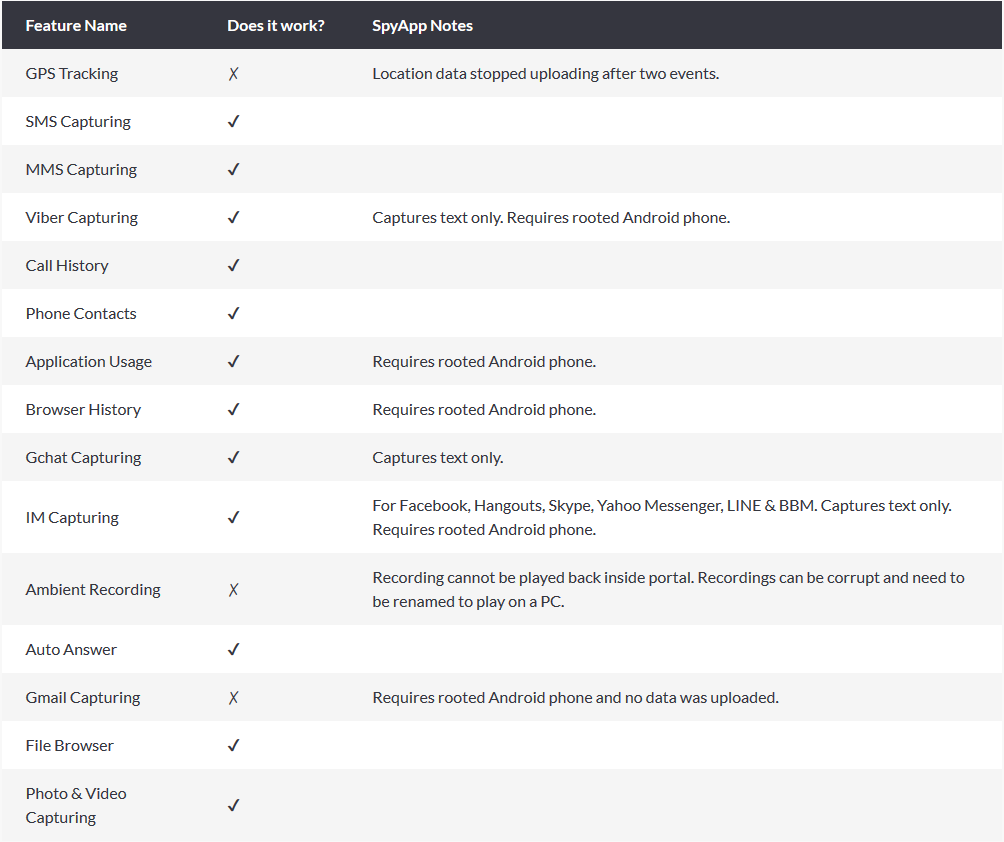This screenshot has width=1004, height=842.
Task: Click the MMS Capturing feature label
Action: 81,170
